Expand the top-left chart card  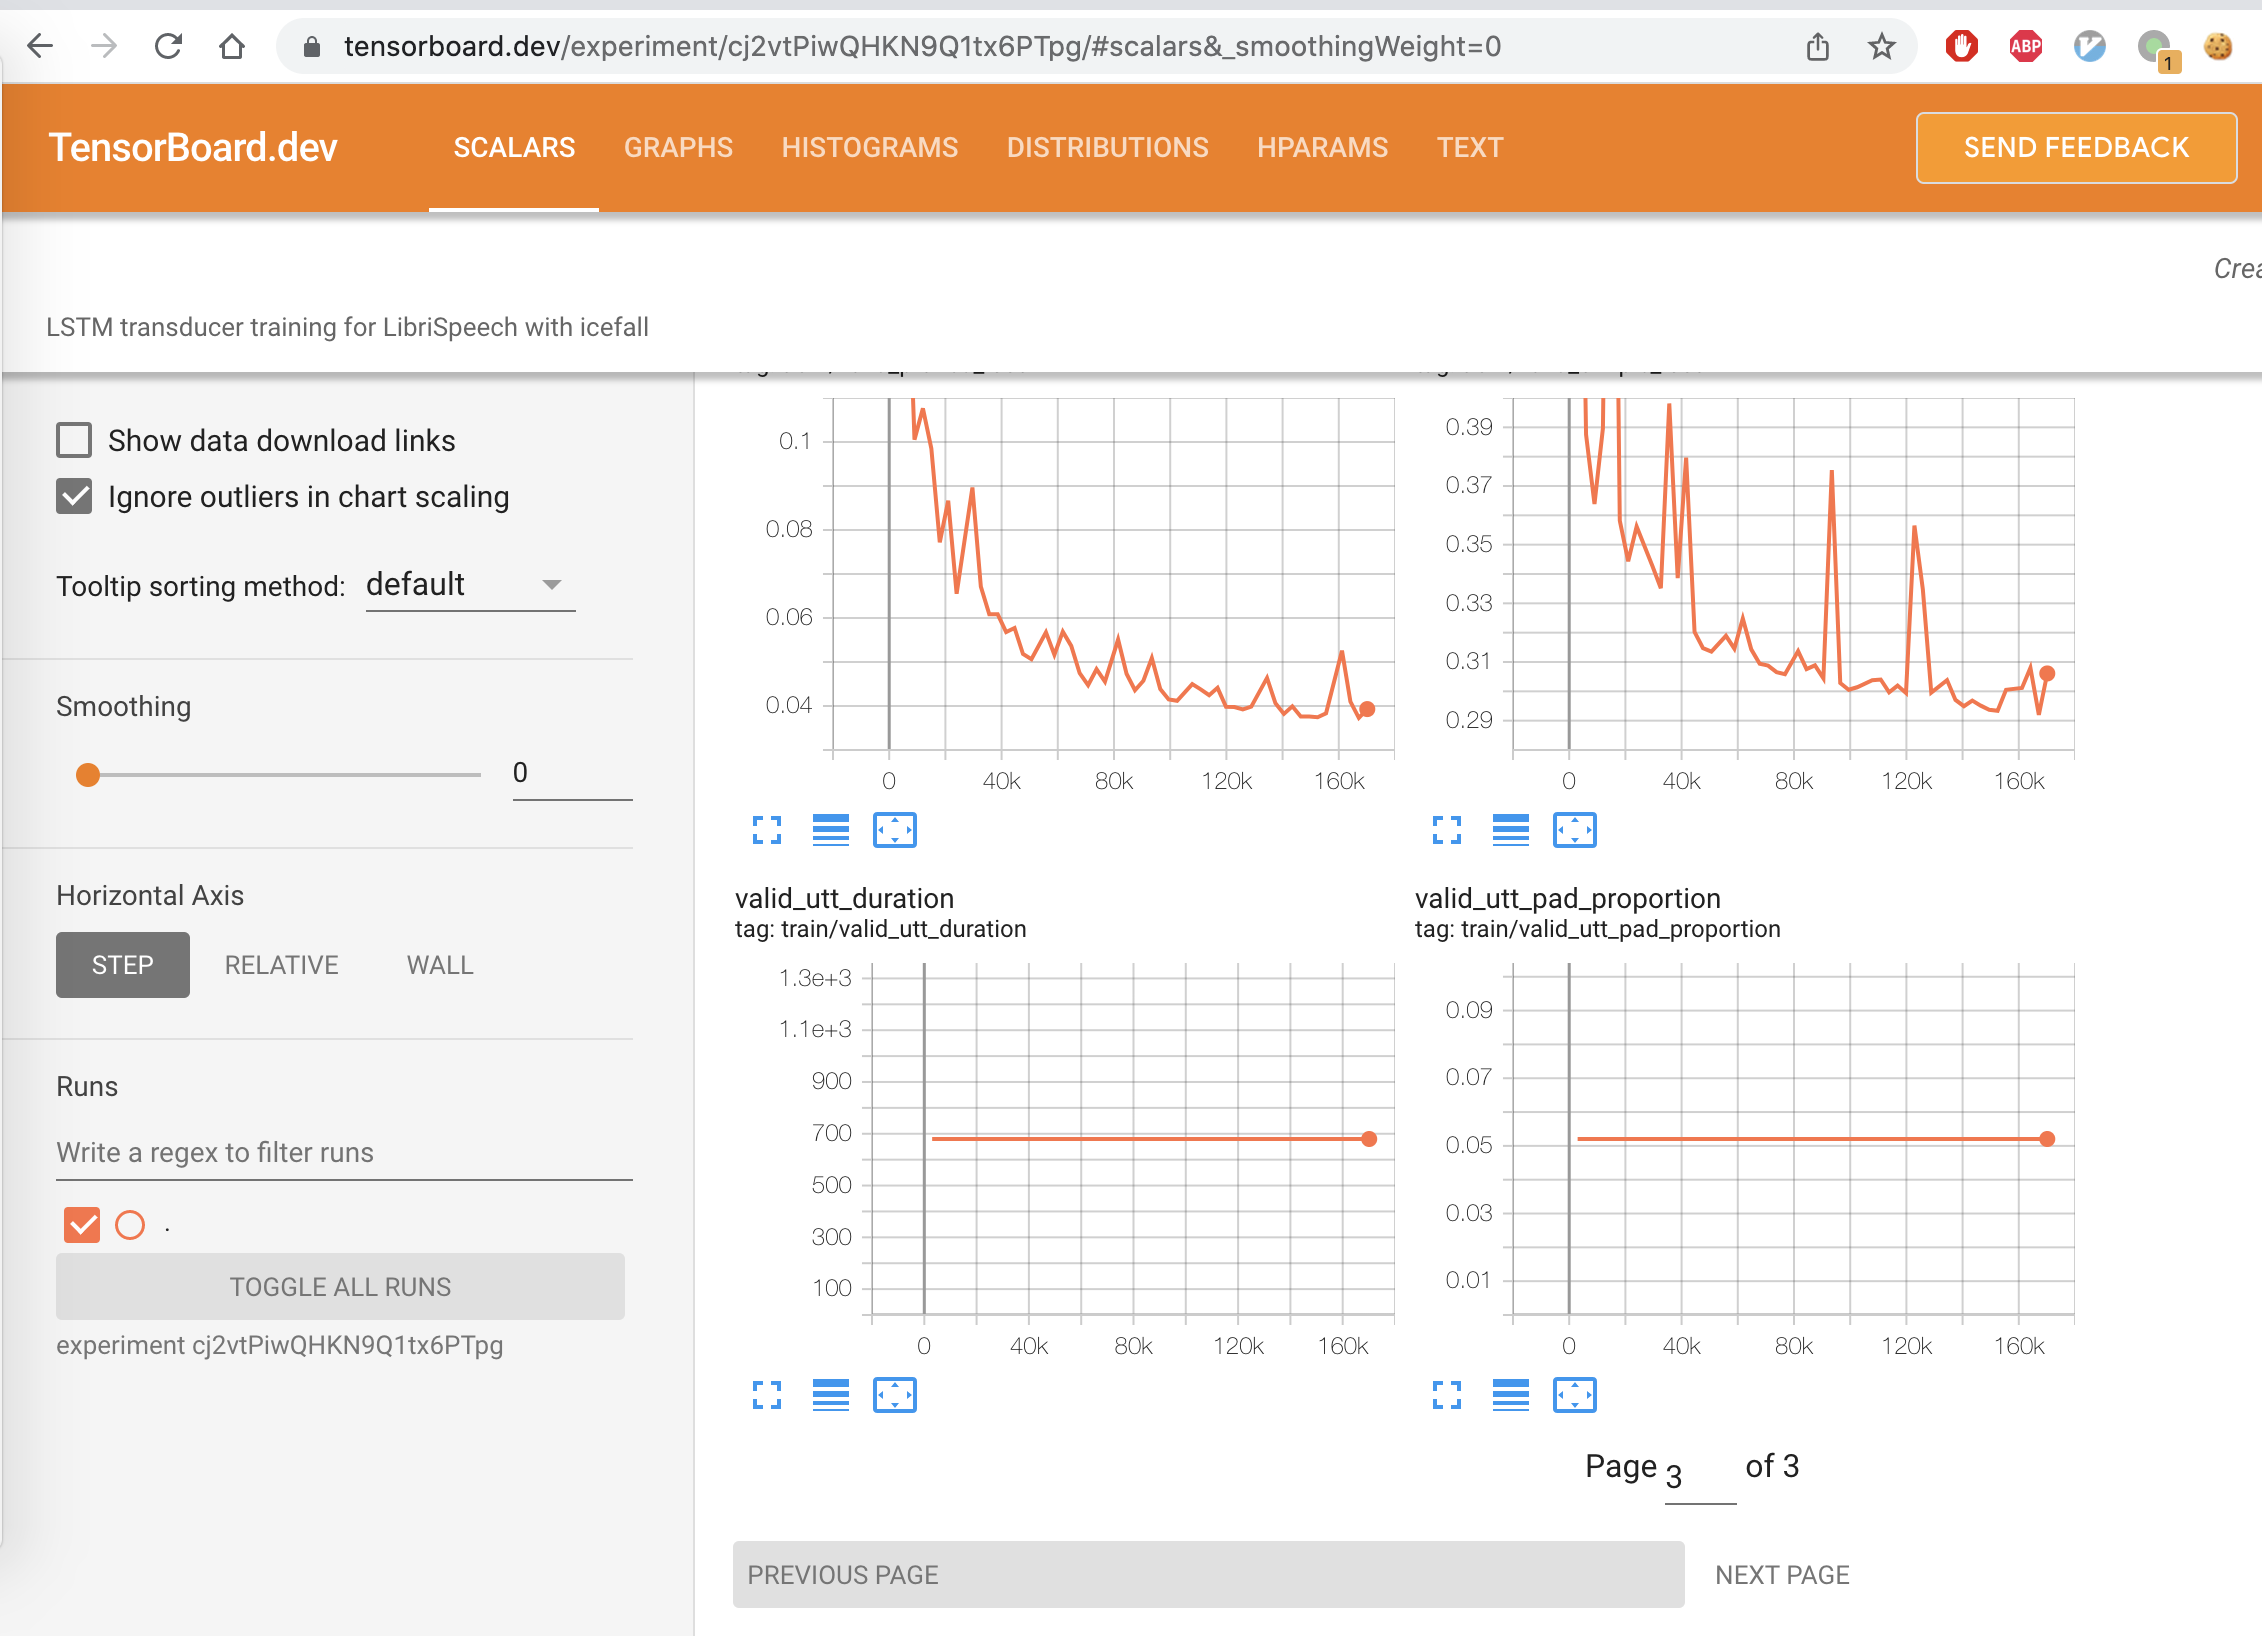pyautogui.click(x=766, y=830)
